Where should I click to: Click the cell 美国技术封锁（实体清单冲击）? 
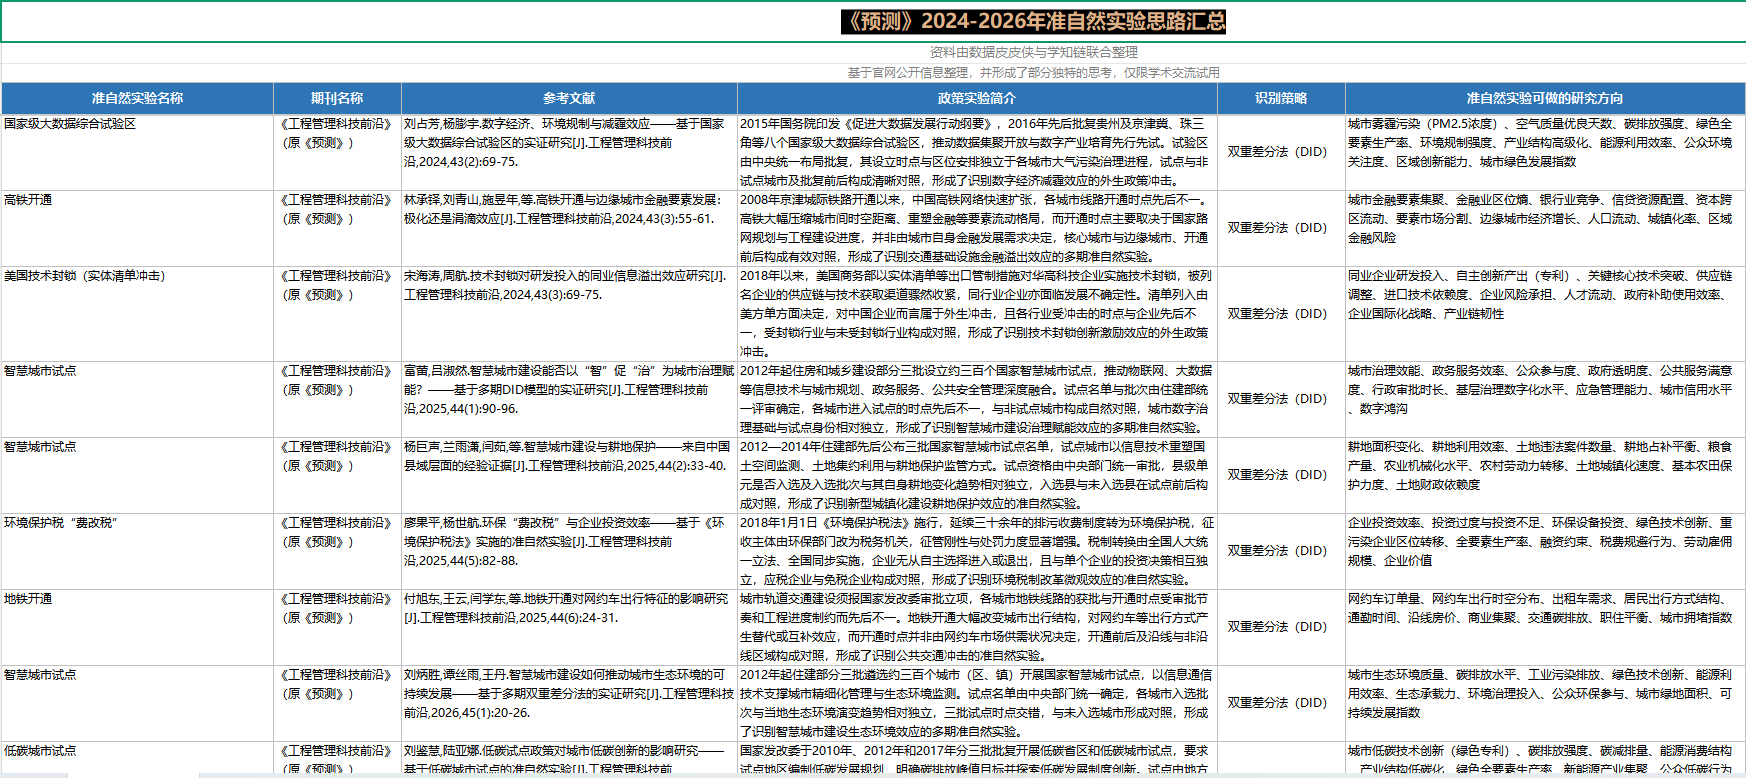[137, 314]
